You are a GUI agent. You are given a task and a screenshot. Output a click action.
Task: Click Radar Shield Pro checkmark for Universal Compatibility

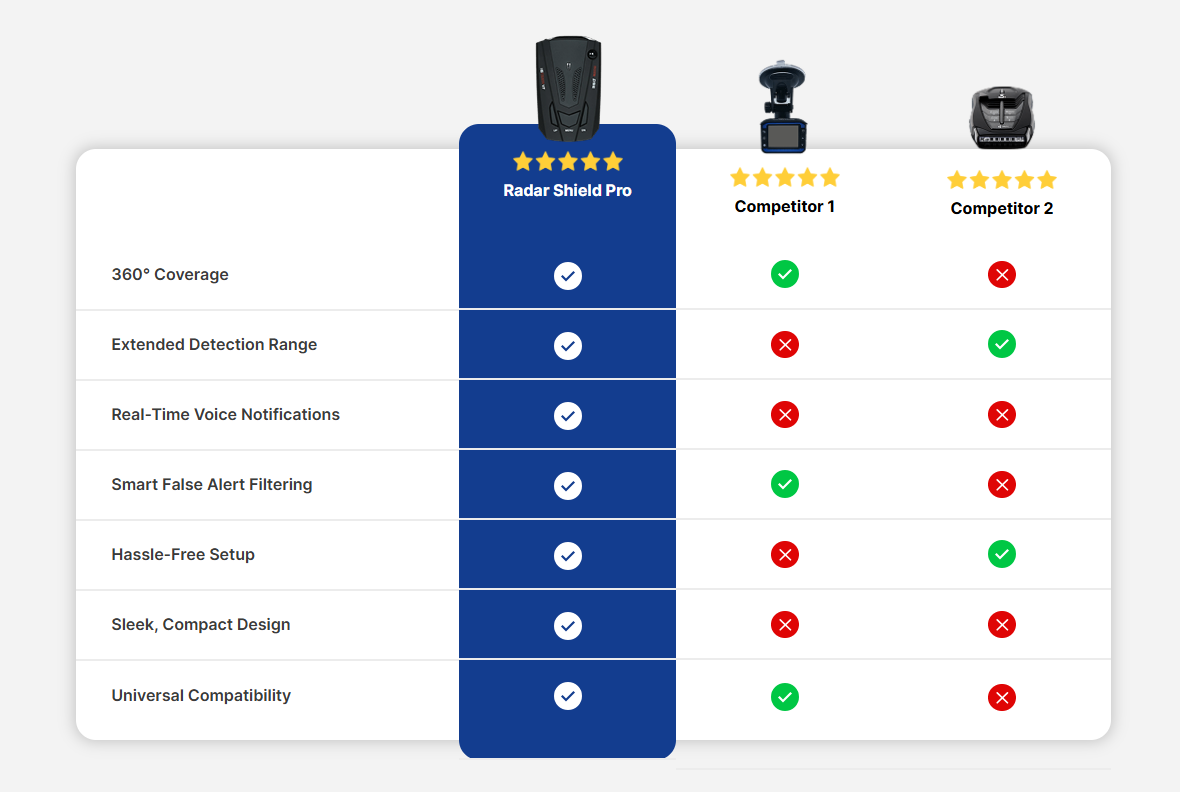point(568,696)
